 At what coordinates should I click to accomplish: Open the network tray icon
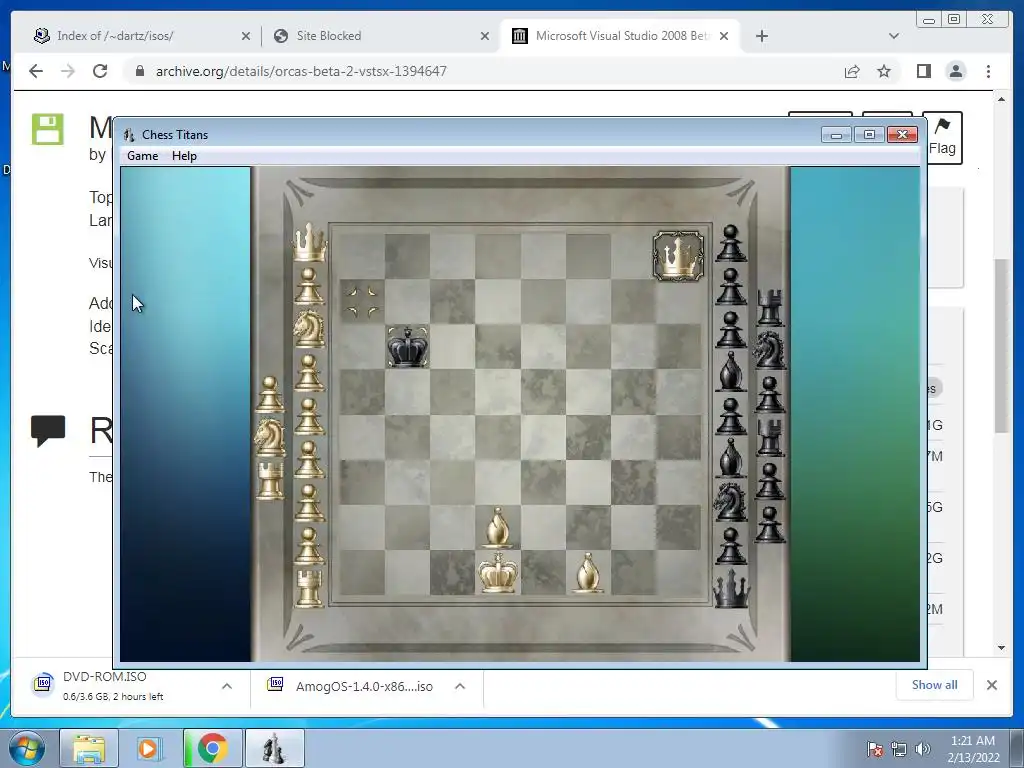coord(899,749)
